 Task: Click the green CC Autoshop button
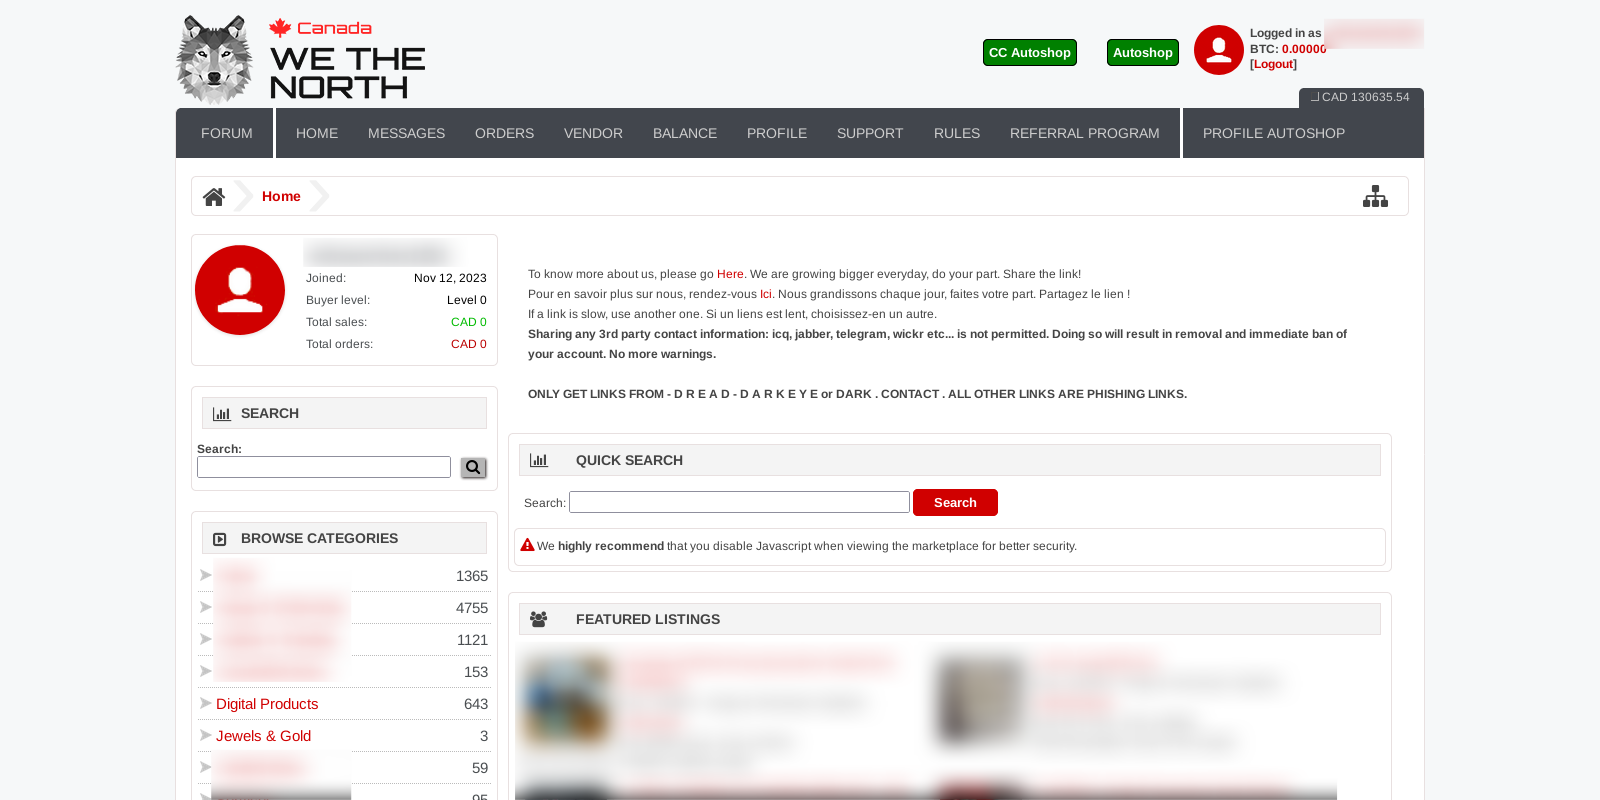click(x=1029, y=53)
